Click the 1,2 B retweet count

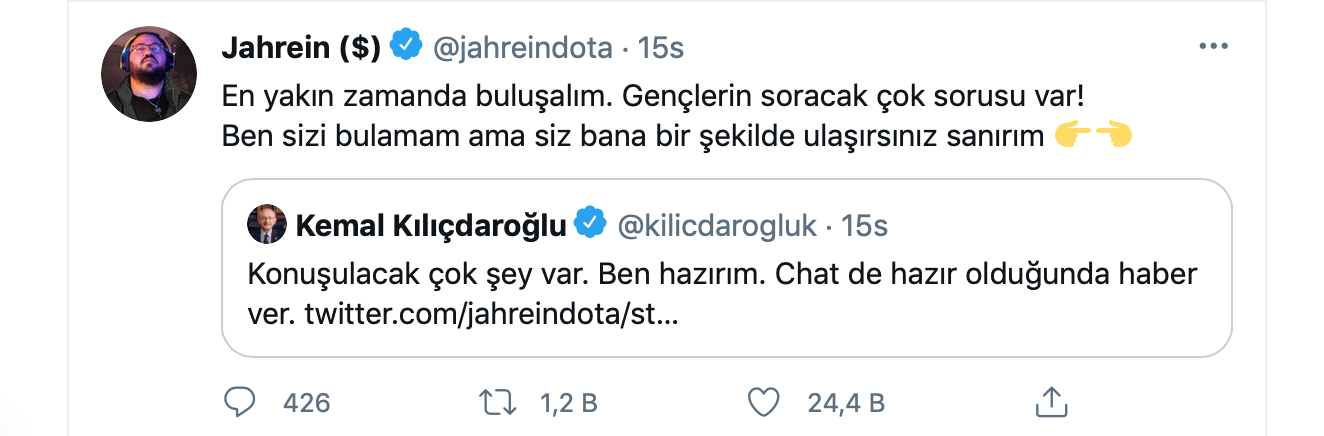[x=569, y=403]
